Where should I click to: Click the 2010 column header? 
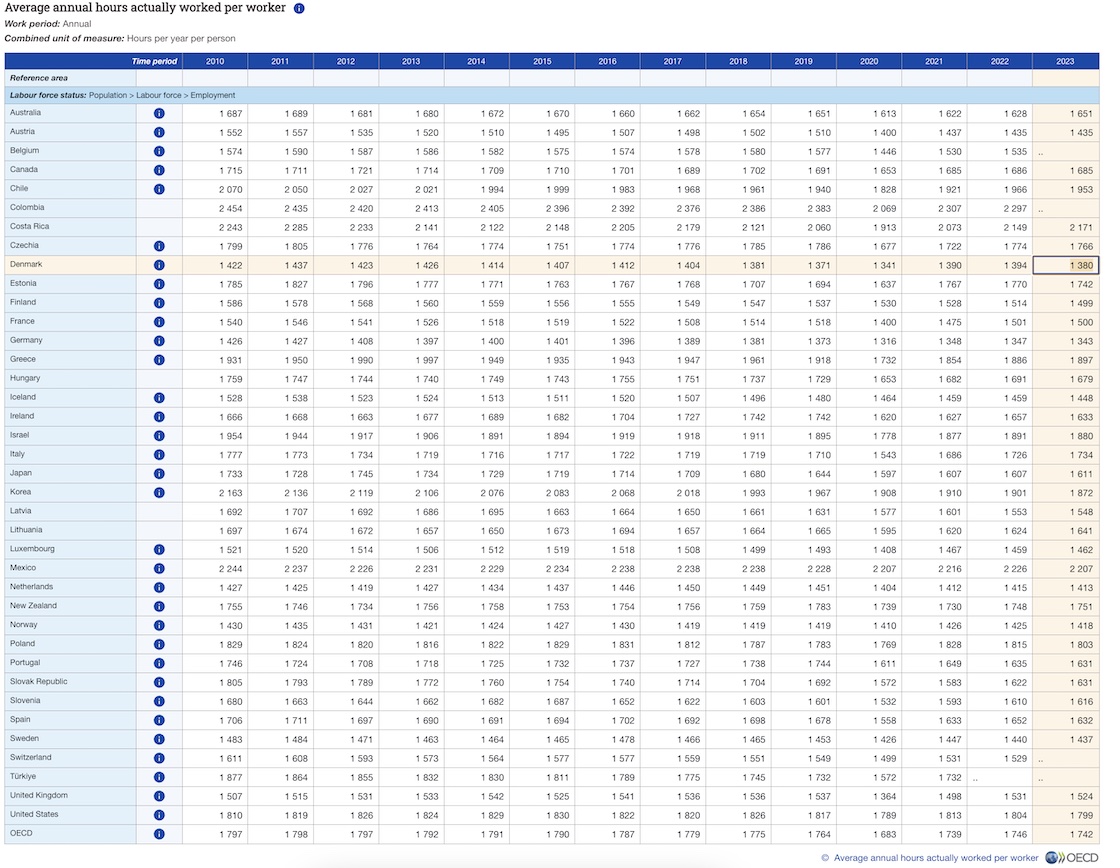(x=215, y=61)
